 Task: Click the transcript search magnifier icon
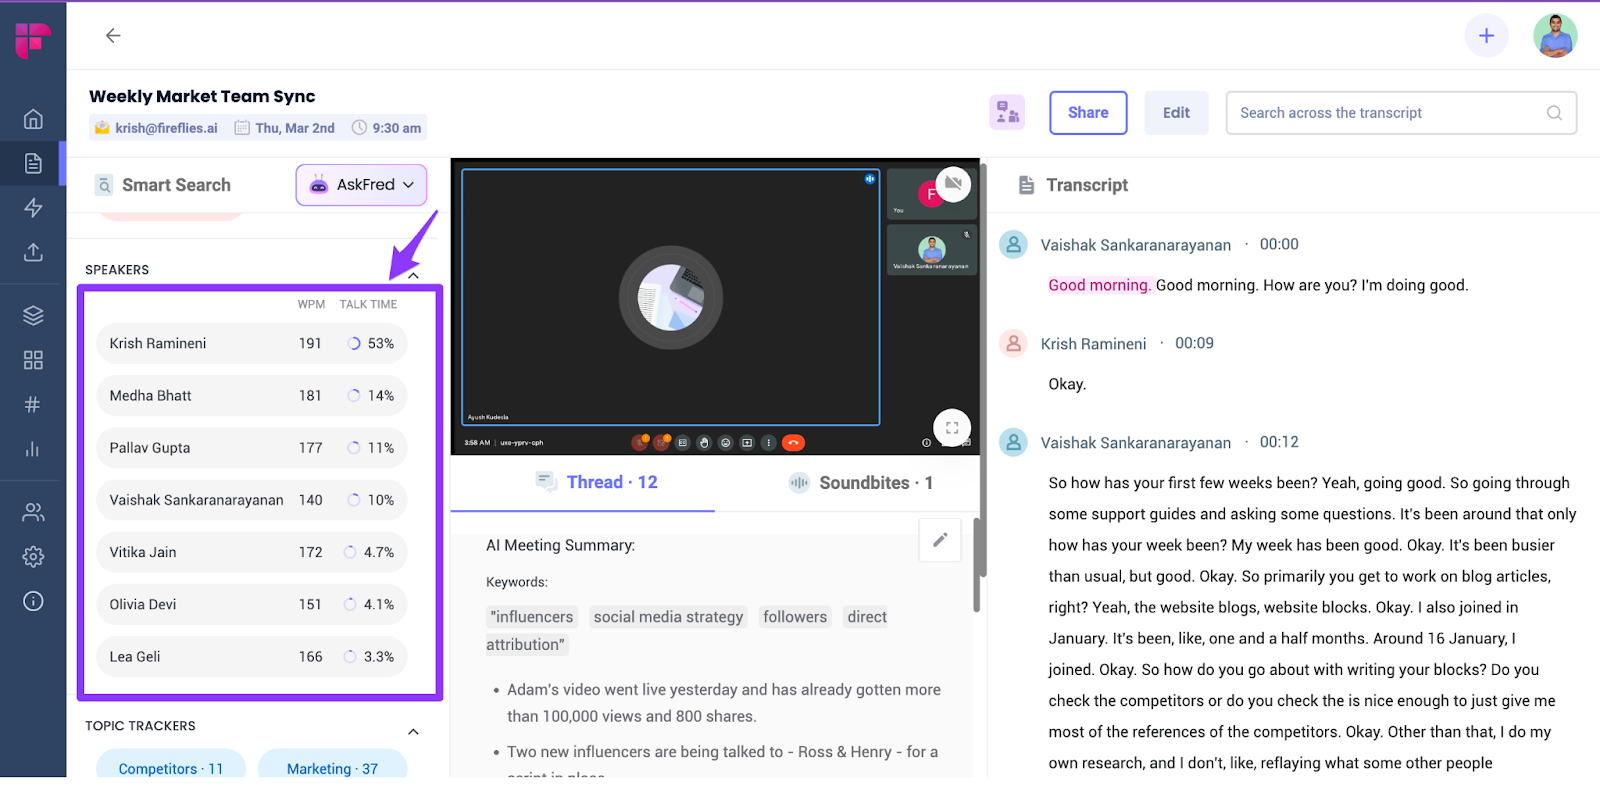(x=1554, y=113)
